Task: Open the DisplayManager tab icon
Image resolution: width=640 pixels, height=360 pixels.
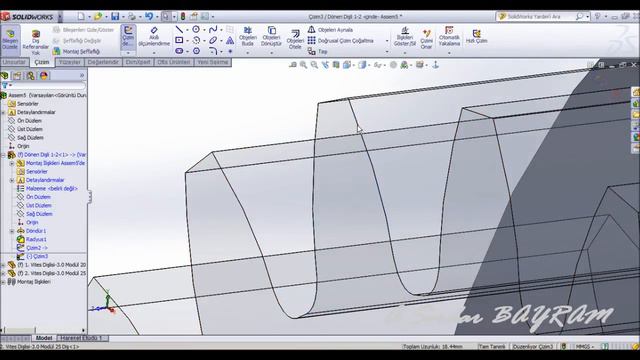Action: 44,76
